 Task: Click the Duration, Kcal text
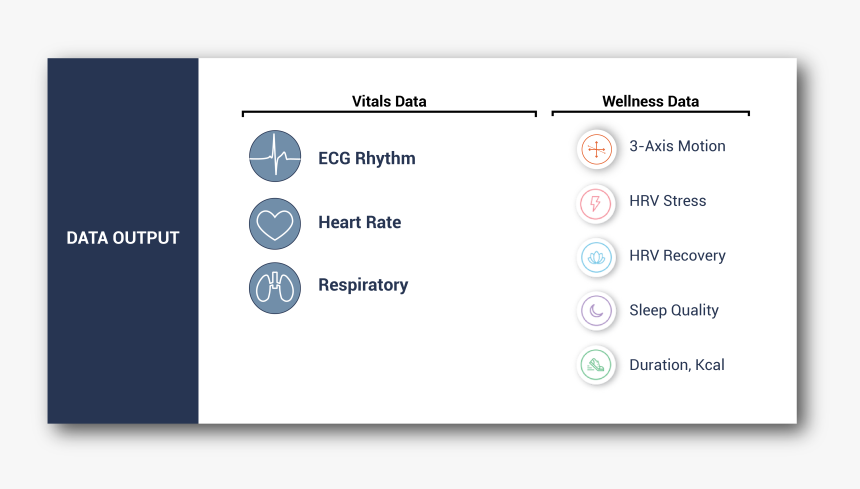(677, 365)
